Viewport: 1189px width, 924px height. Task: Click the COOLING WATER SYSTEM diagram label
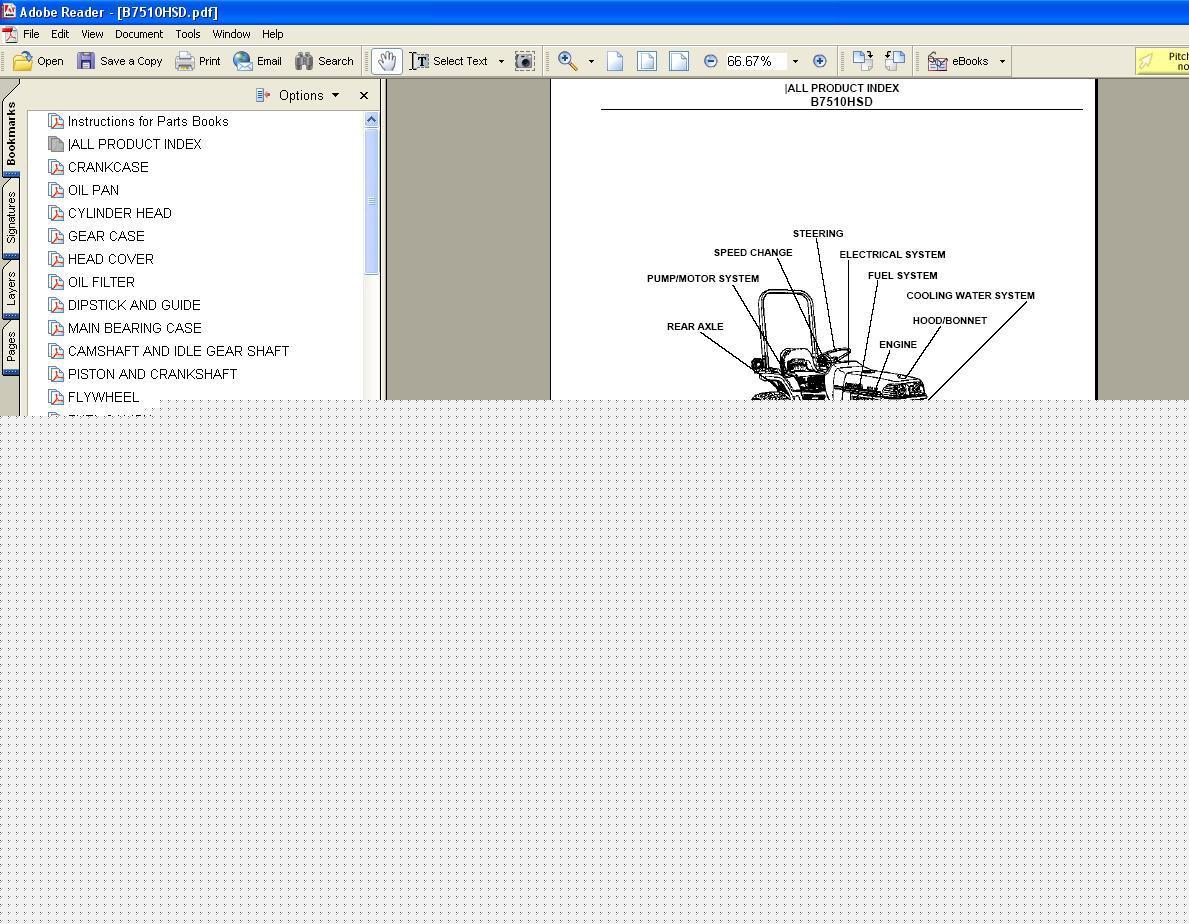tap(970, 296)
